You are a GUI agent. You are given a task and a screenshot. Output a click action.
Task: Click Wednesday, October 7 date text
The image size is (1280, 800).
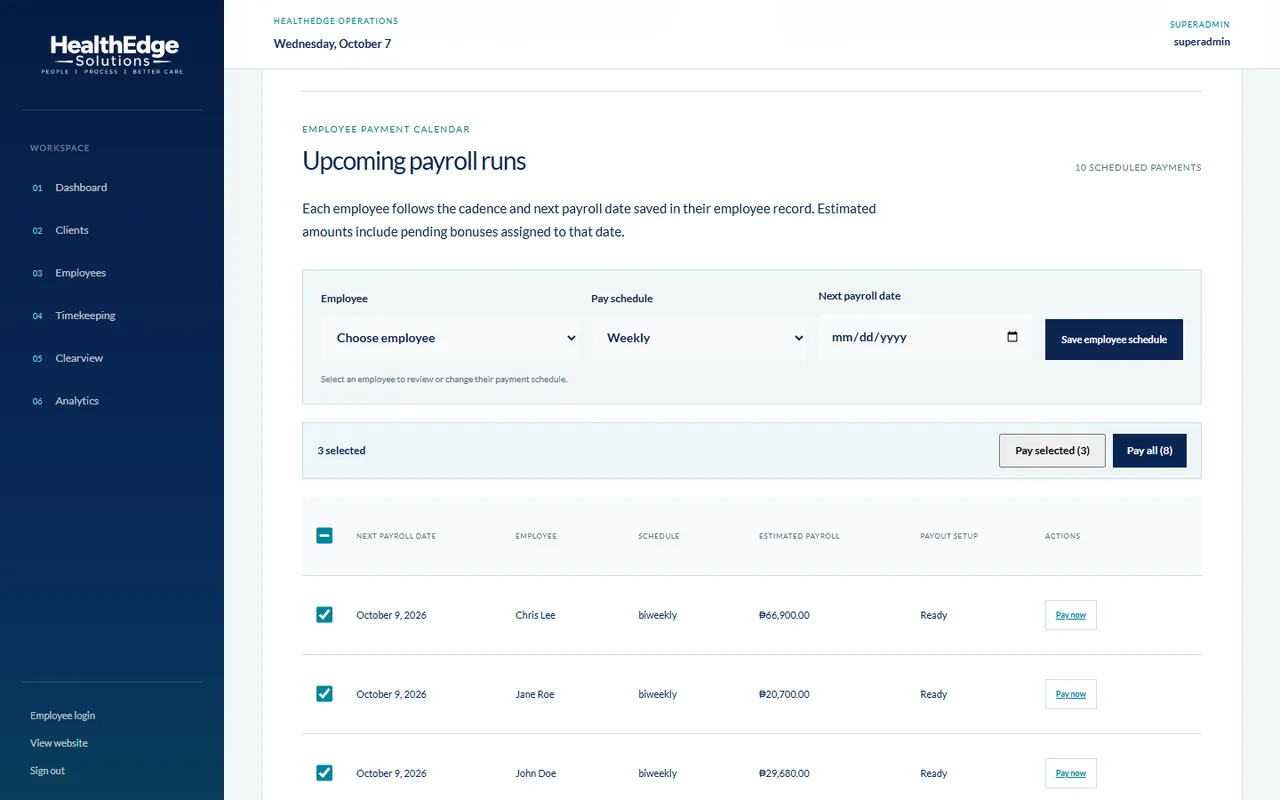click(332, 44)
